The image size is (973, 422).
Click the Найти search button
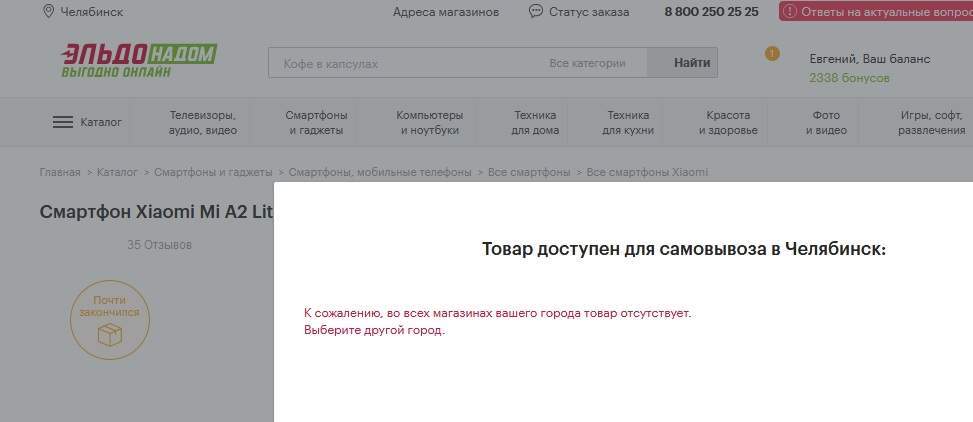click(682, 63)
